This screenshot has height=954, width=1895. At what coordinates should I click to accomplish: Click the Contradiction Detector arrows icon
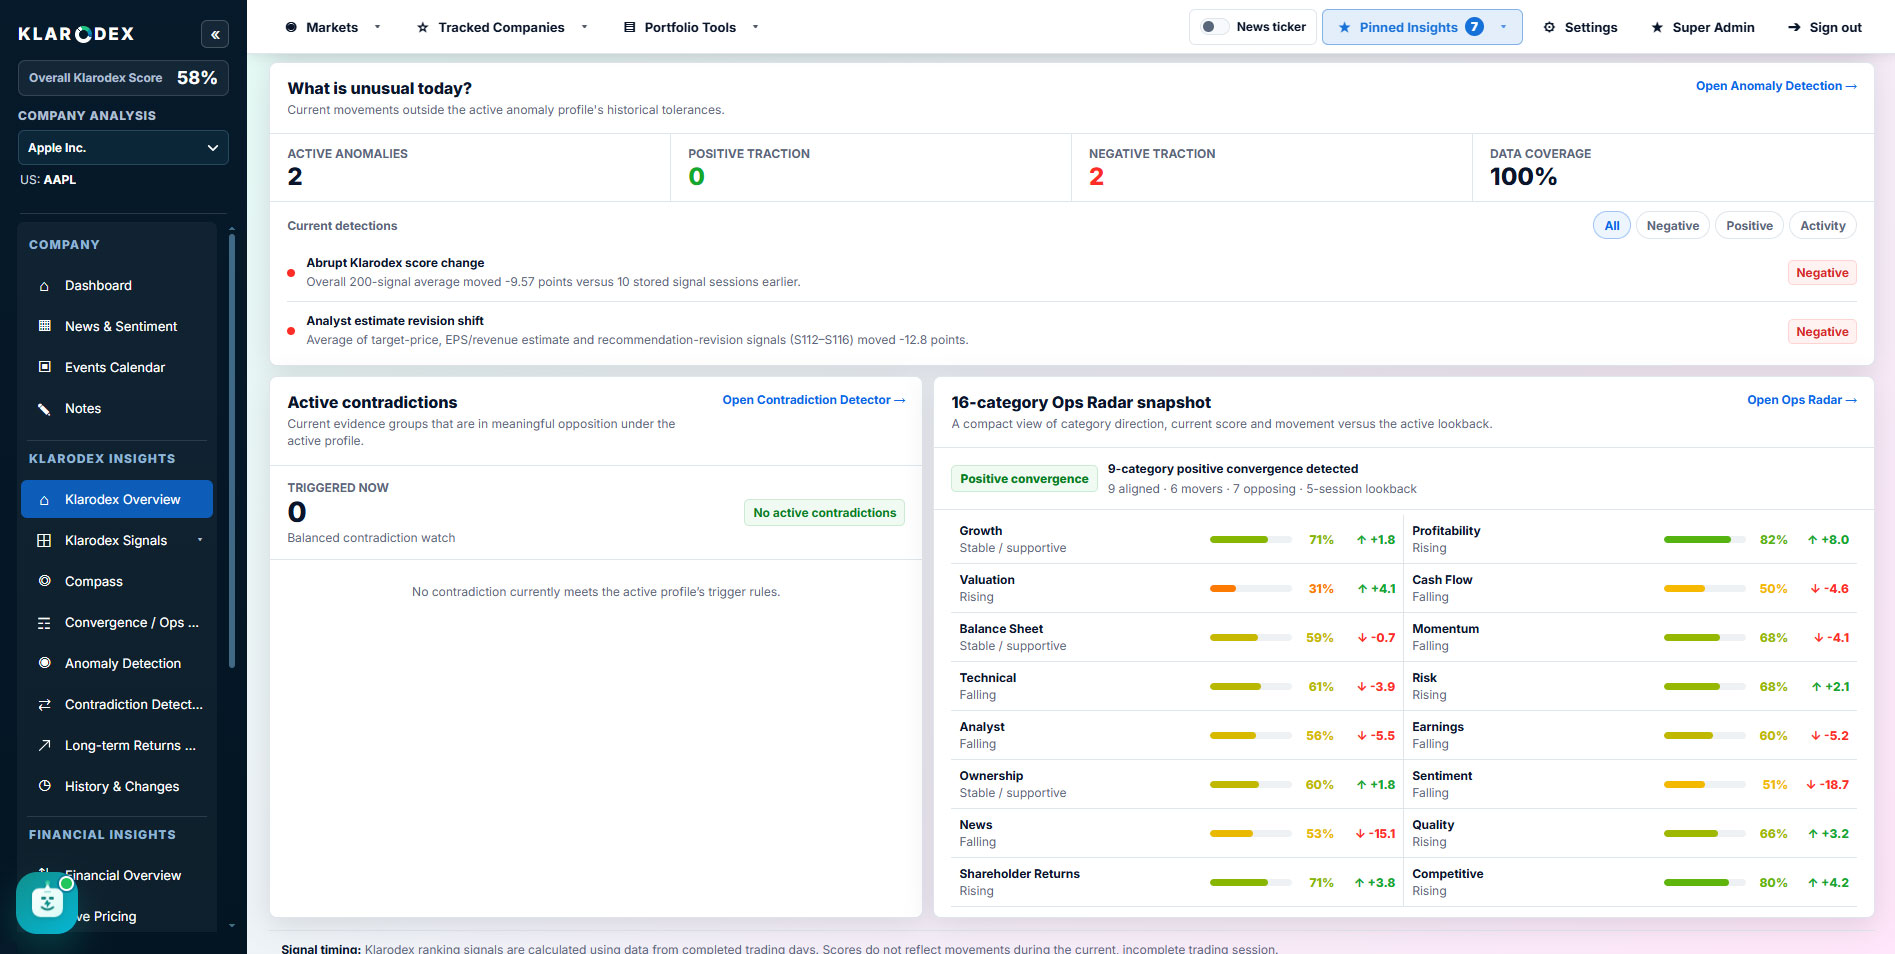(x=44, y=704)
